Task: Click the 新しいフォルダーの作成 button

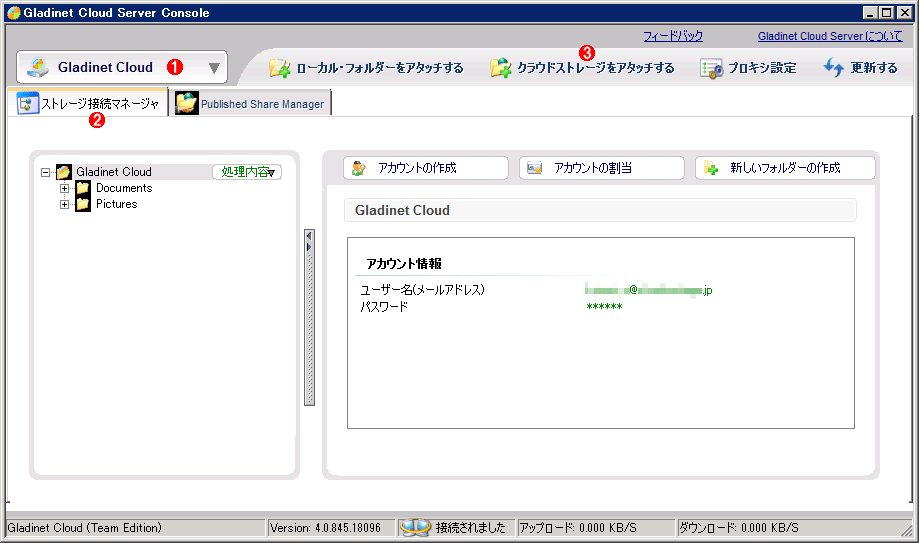Action: (785, 168)
